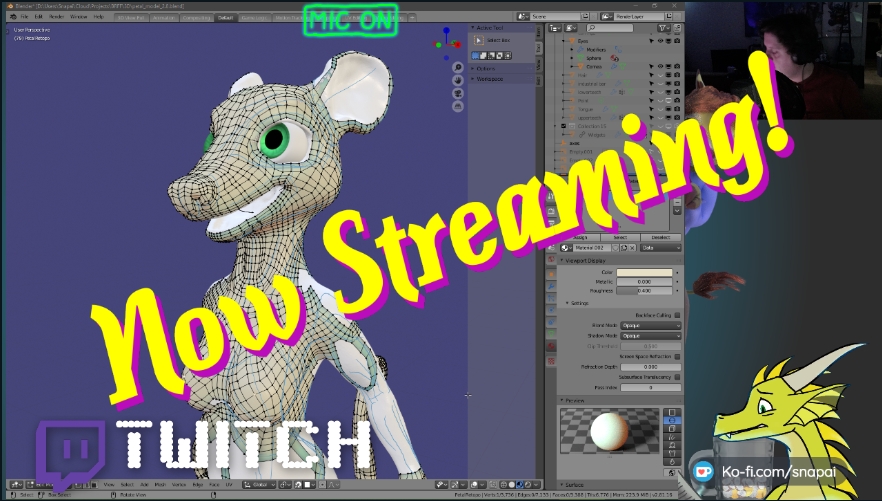Open the Texture properties tab (checker icon)
Image resolution: width=882 pixels, height=501 pixels.
pos(551,360)
